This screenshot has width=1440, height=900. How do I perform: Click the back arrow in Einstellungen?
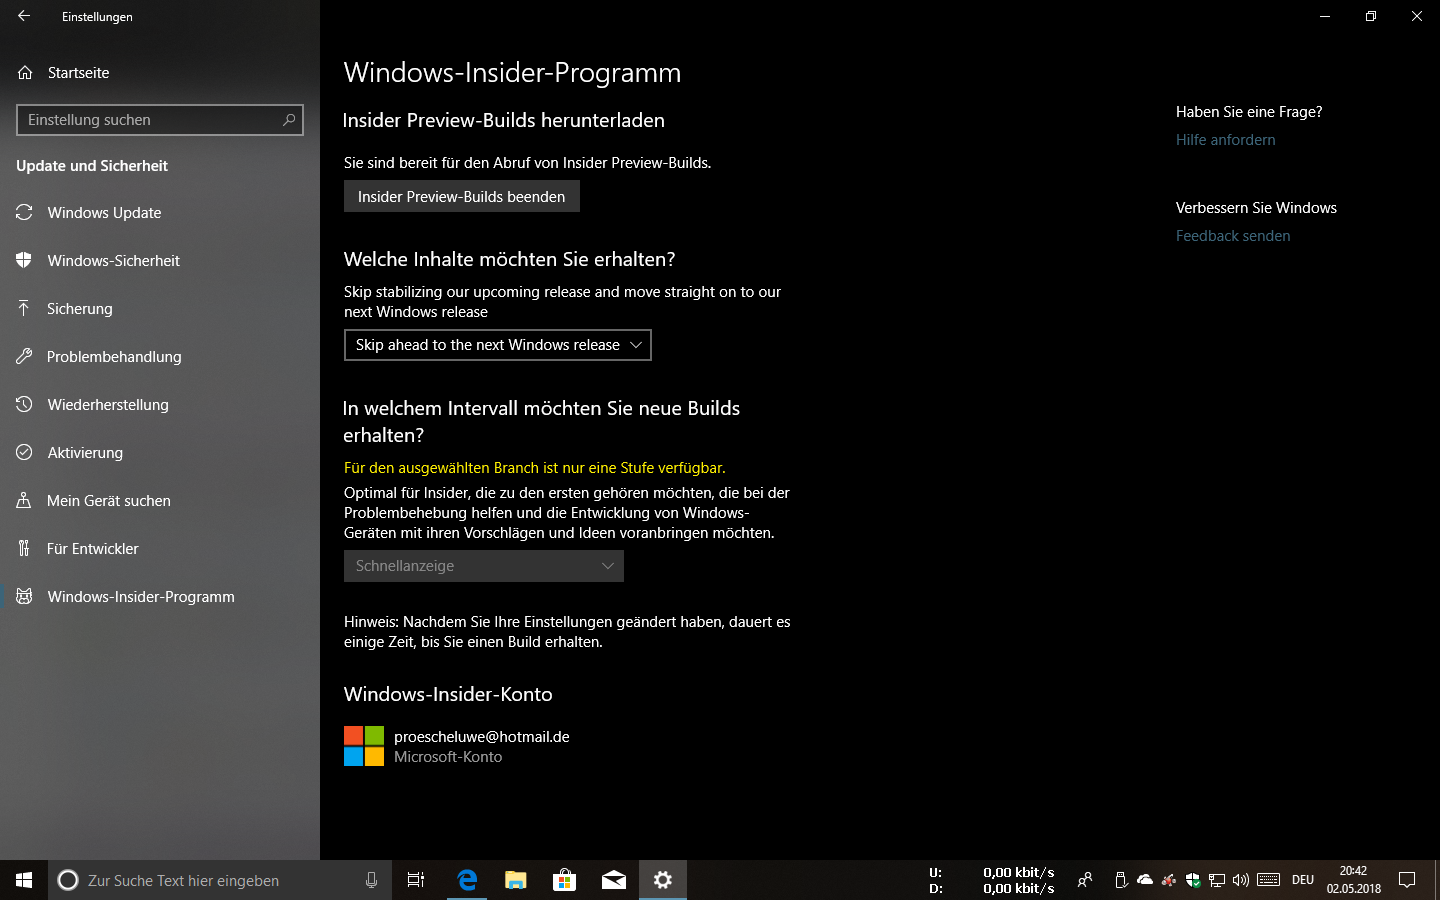(24, 16)
